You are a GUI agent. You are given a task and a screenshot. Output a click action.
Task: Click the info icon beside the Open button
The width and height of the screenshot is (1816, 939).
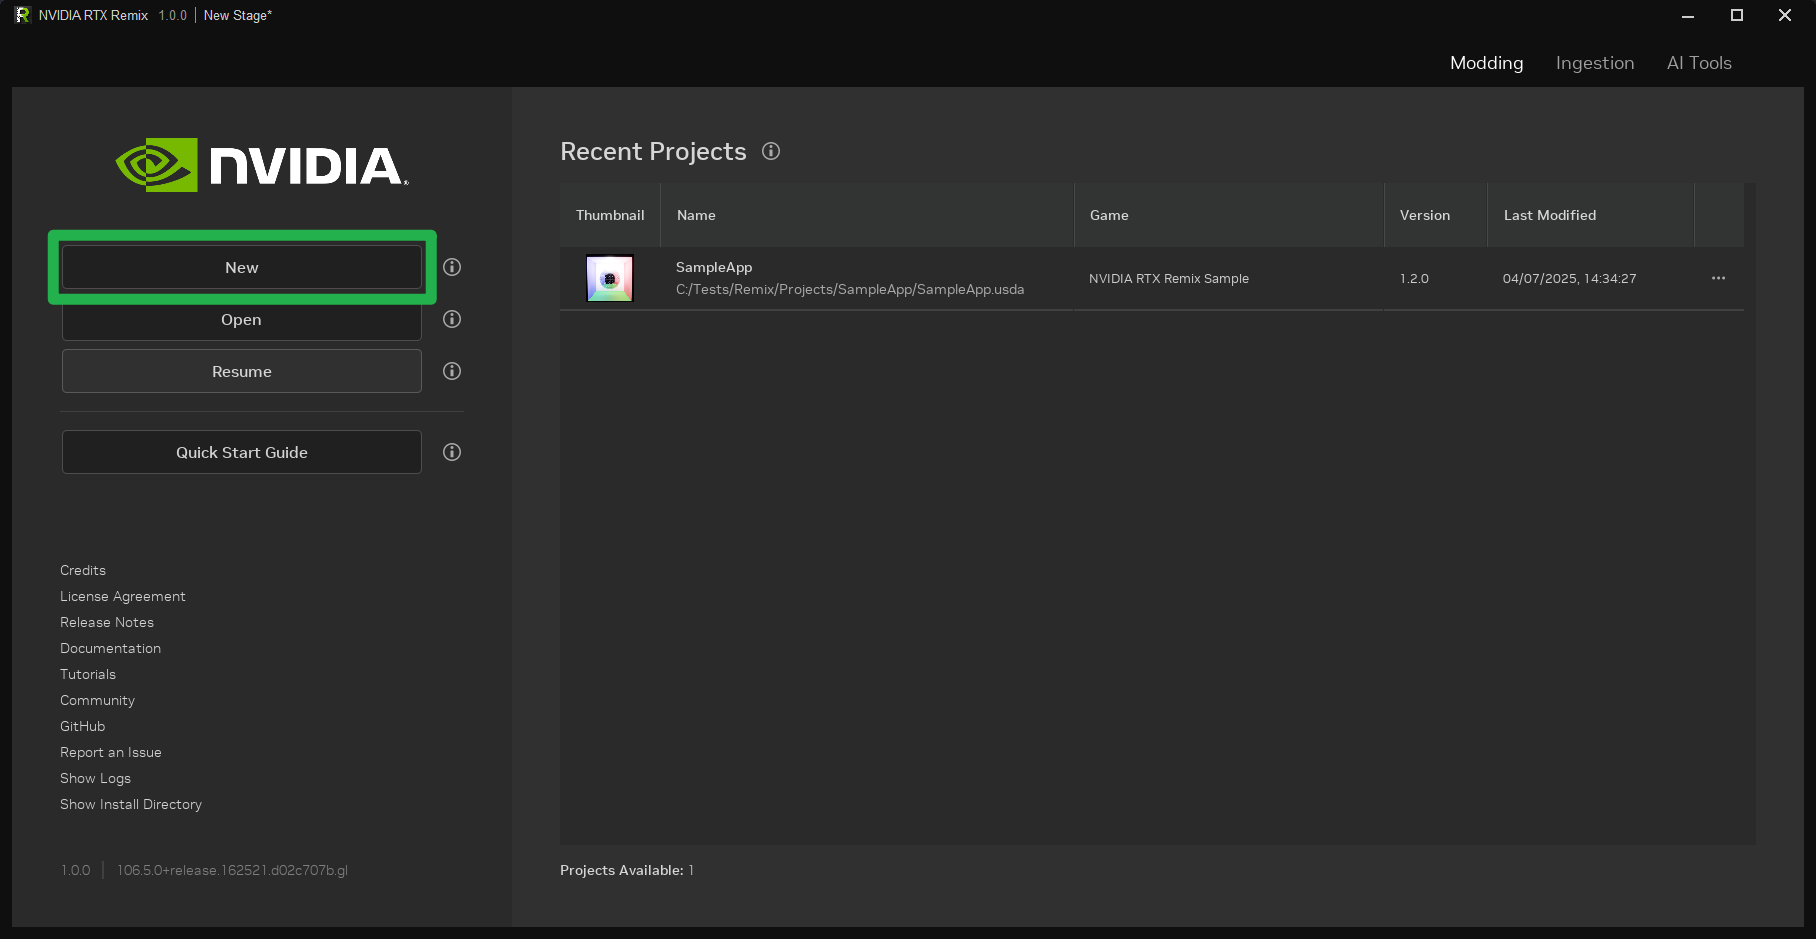451,319
